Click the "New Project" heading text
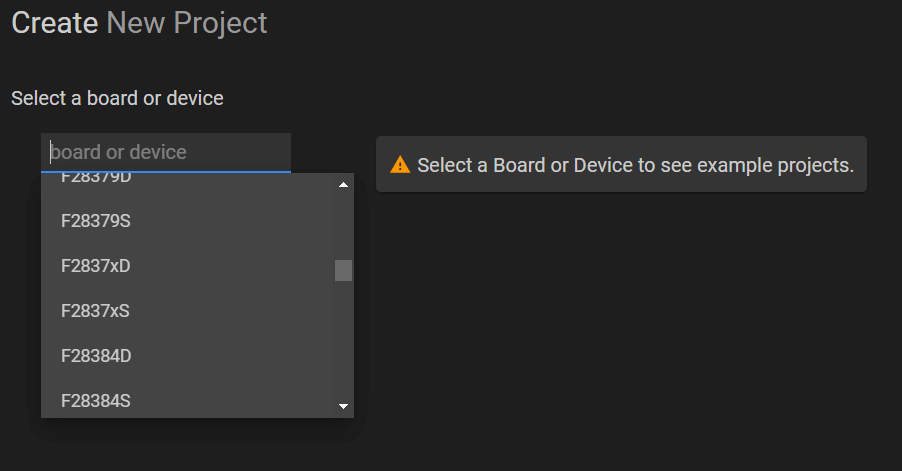The image size is (902, 471). (x=187, y=23)
